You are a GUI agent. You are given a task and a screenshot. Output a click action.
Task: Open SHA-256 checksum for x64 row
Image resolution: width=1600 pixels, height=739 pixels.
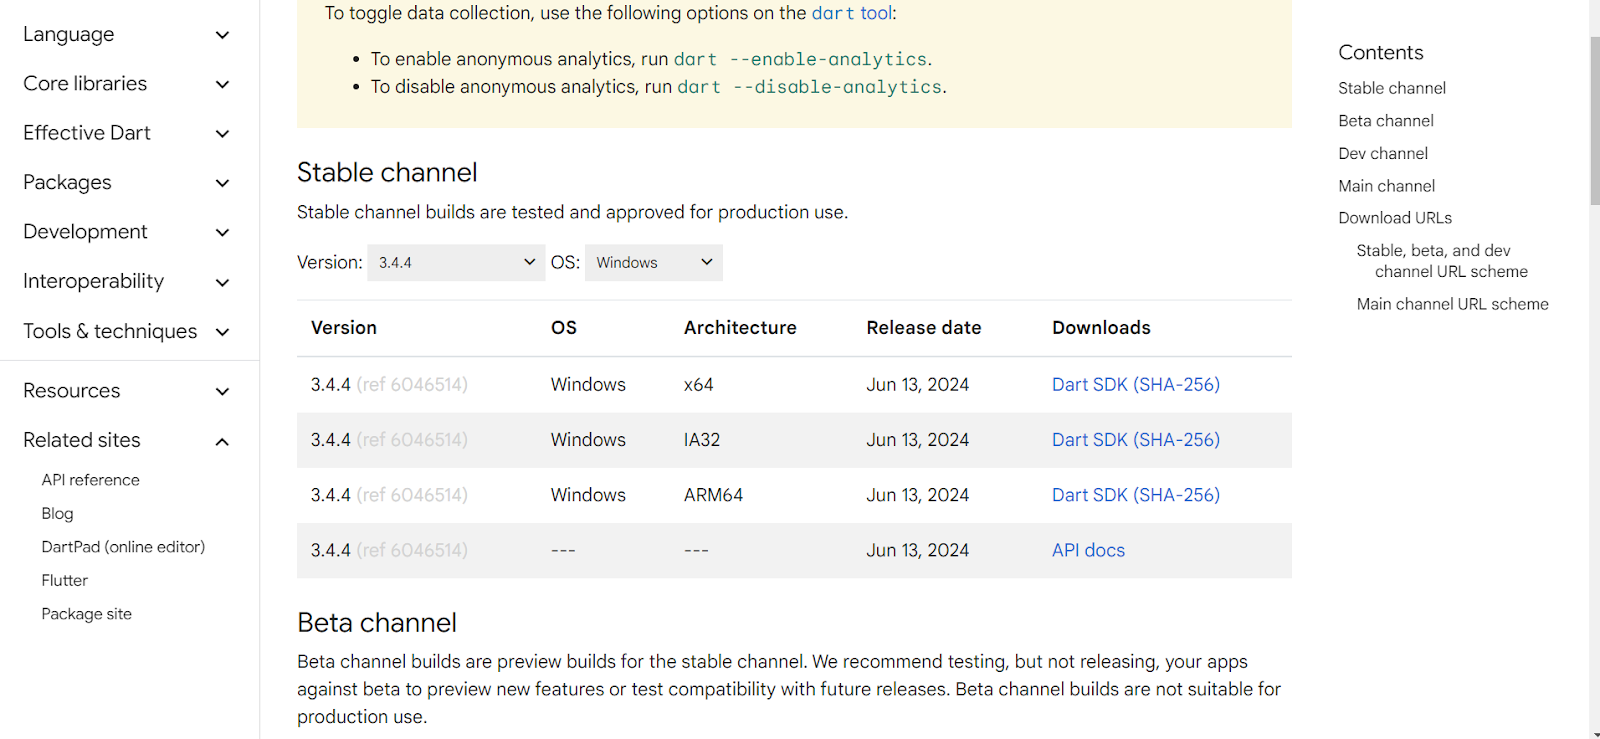point(1176,385)
